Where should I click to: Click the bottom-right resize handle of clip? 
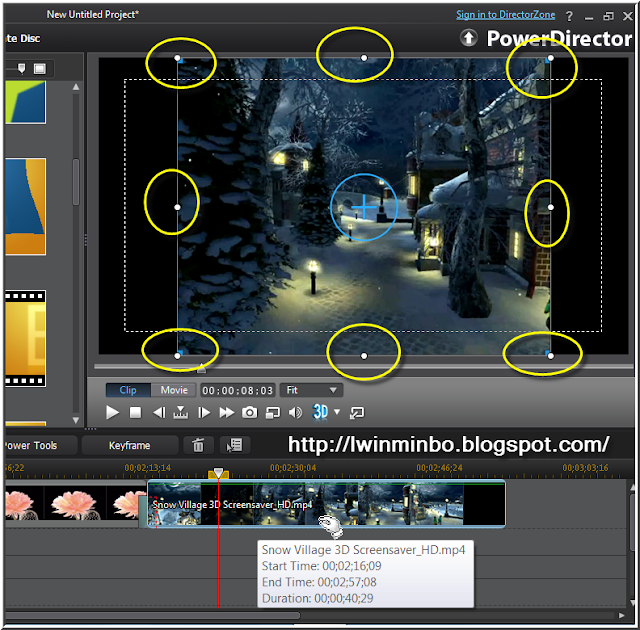[551, 356]
